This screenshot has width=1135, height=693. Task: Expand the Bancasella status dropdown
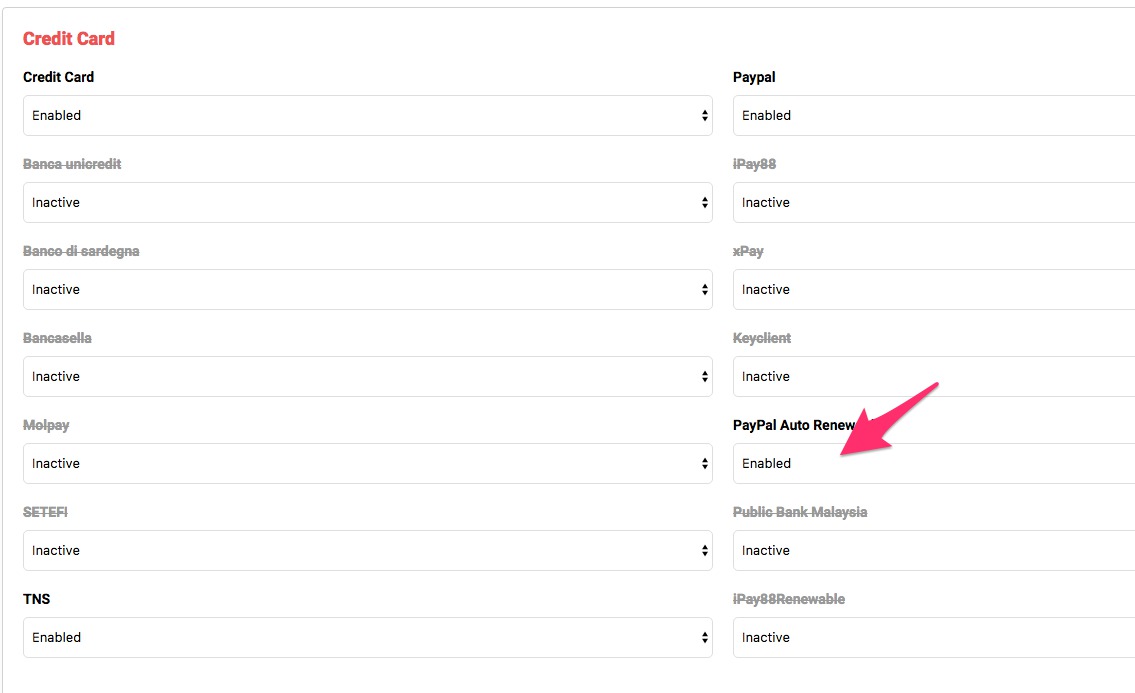click(367, 377)
